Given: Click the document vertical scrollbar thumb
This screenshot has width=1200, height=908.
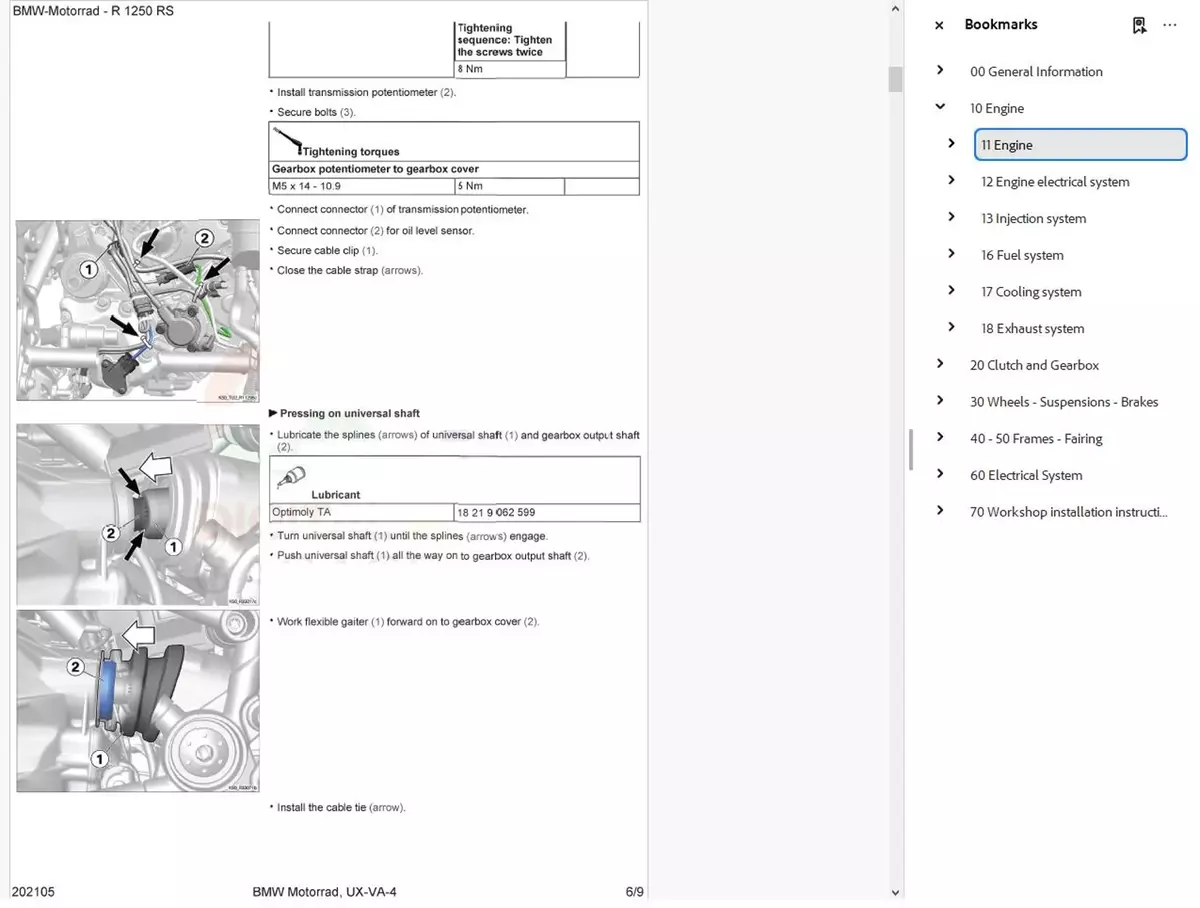Looking at the screenshot, I should [895, 79].
